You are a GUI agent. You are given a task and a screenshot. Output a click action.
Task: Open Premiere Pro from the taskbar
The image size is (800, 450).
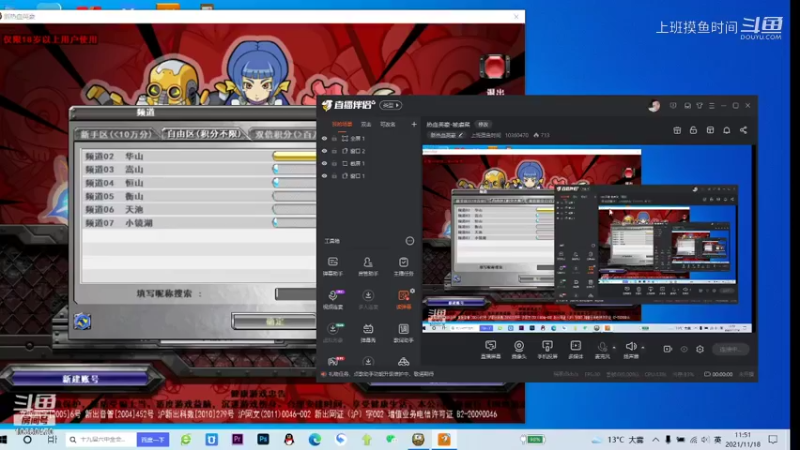[237, 439]
